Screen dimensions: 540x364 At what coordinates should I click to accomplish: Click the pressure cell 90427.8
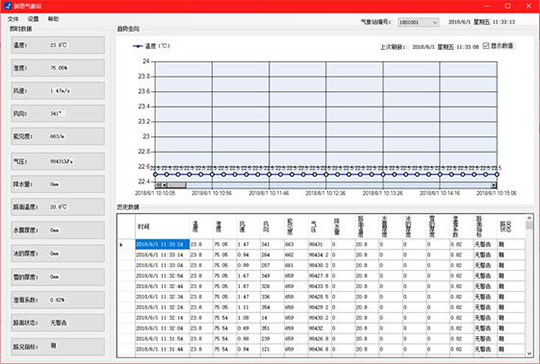coord(320,276)
